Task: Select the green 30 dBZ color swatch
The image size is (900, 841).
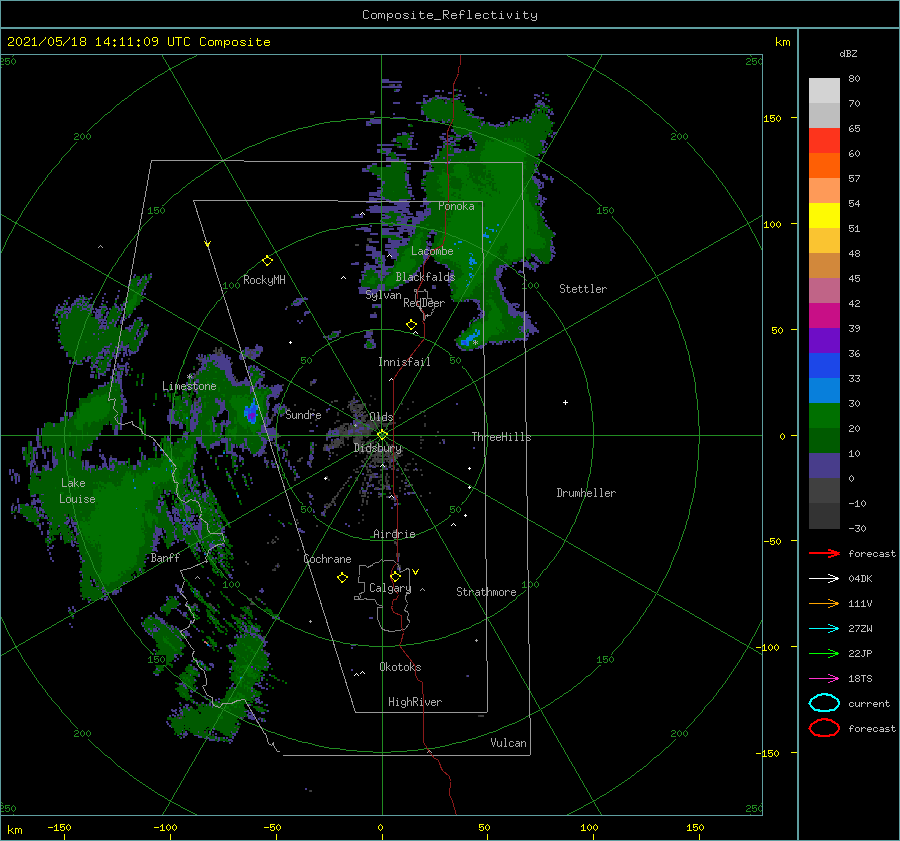Action: click(x=824, y=416)
